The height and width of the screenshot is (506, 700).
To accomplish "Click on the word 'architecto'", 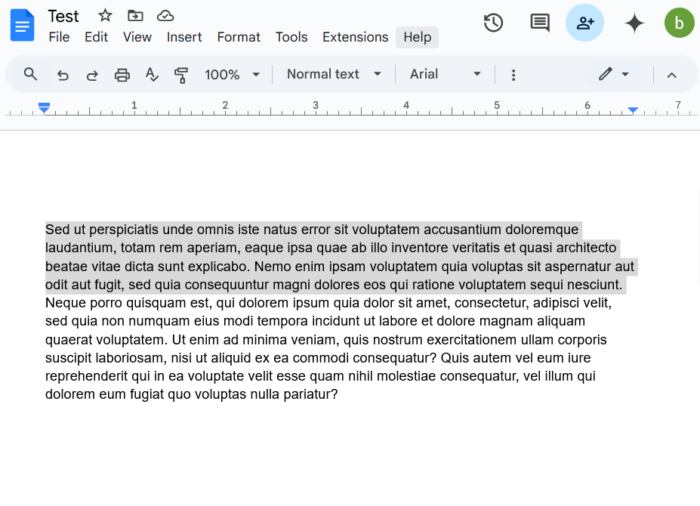I will (586, 248).
